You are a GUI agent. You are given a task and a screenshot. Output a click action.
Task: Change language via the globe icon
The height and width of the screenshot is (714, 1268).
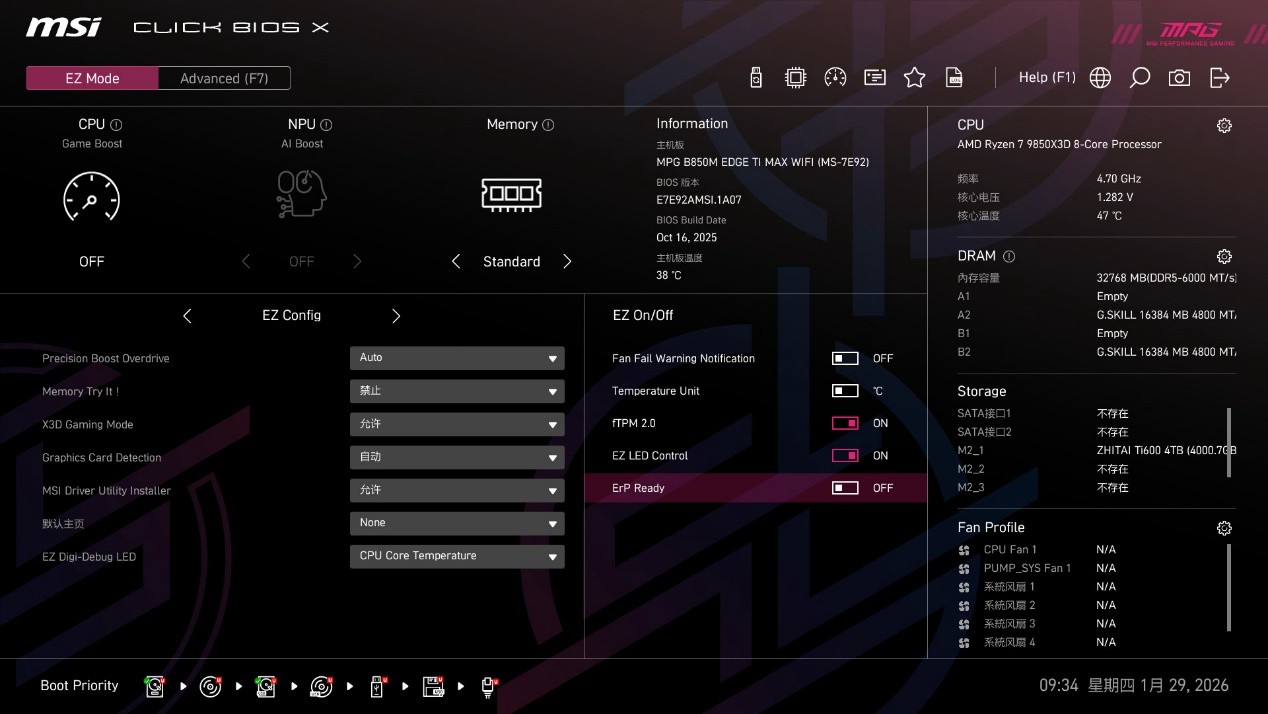click(x=1099, y=76)
